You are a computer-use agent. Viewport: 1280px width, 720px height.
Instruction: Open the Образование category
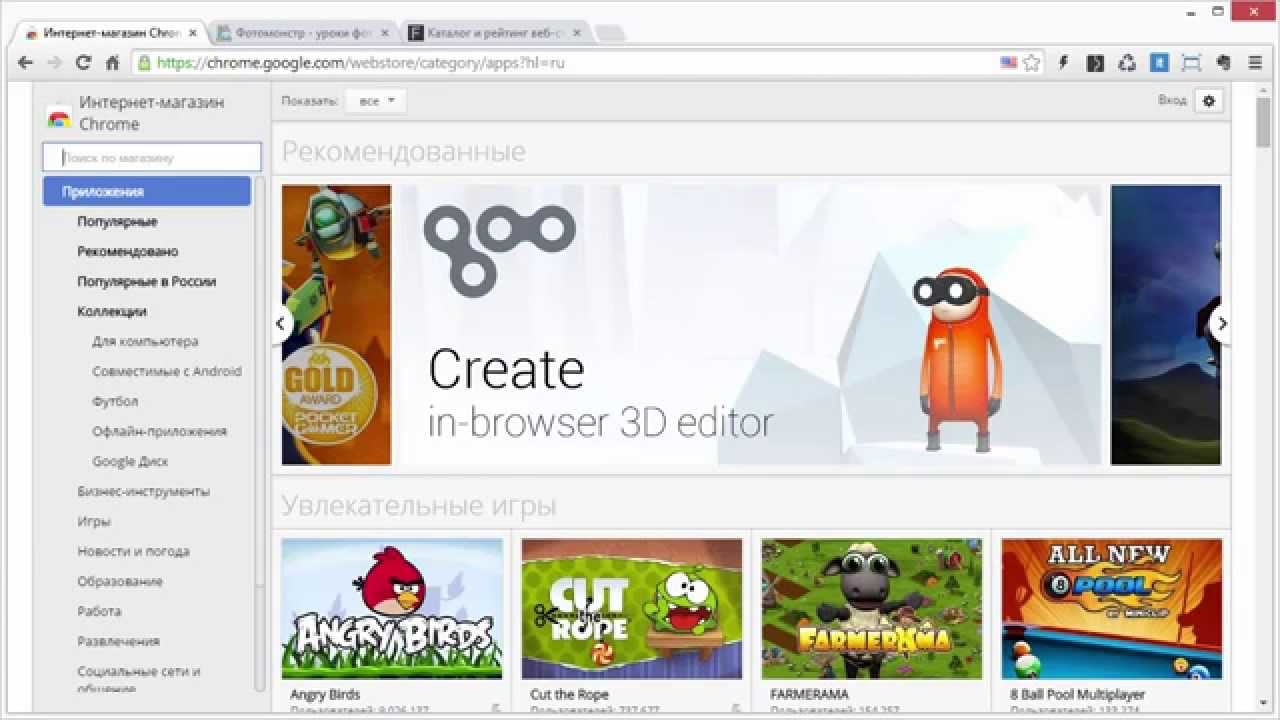[x=120, y=581]
